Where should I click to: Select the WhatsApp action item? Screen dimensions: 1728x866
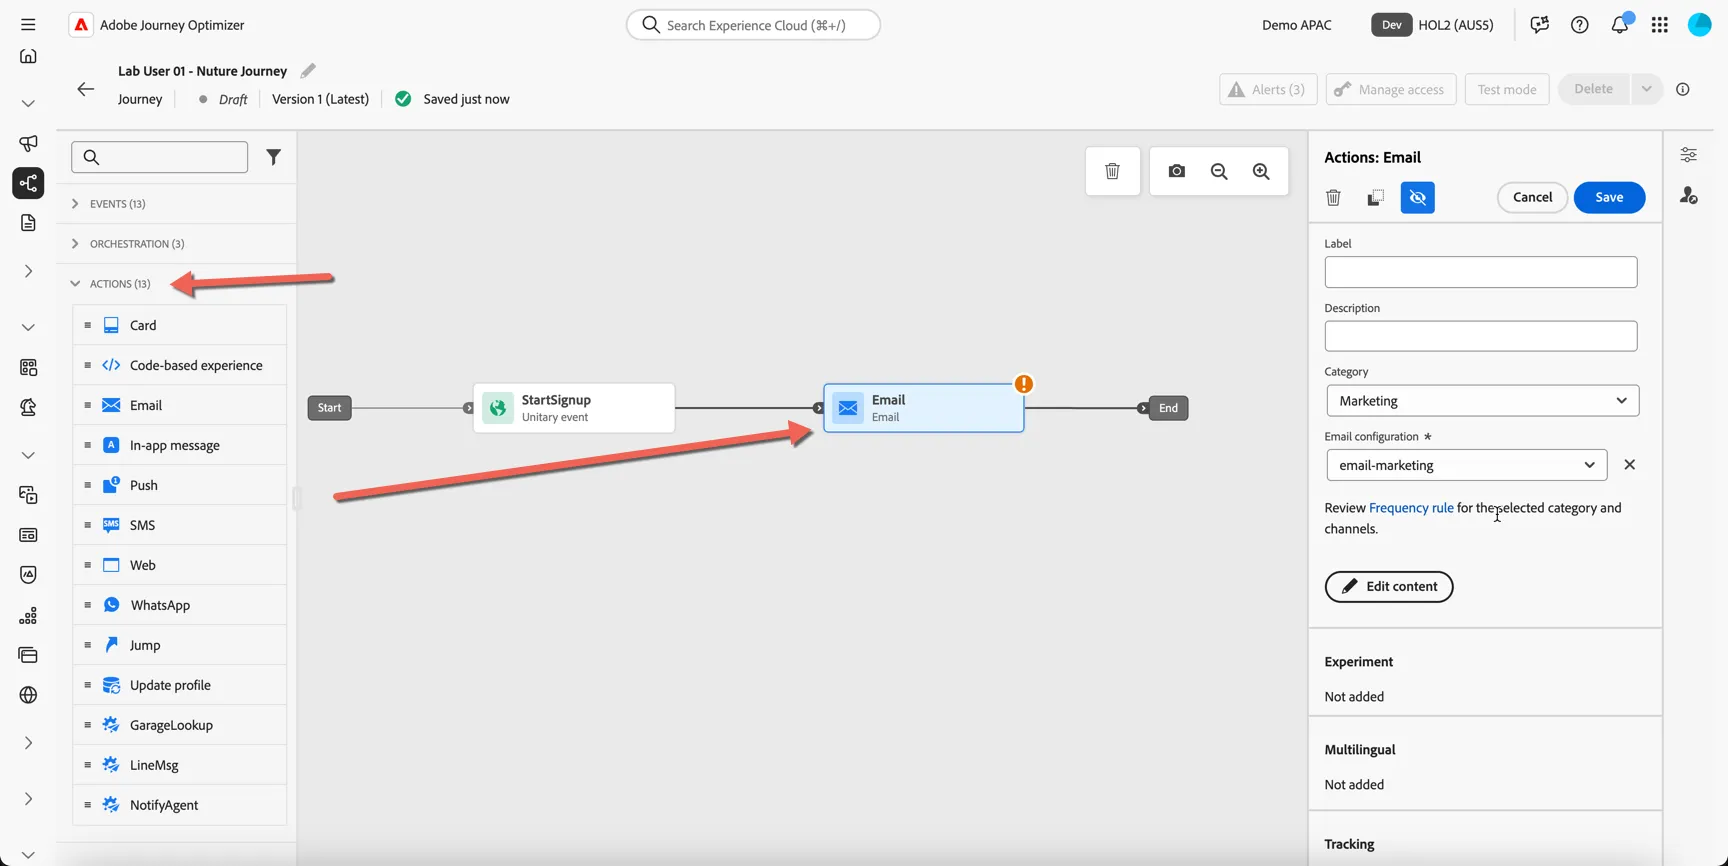[180, 605]
